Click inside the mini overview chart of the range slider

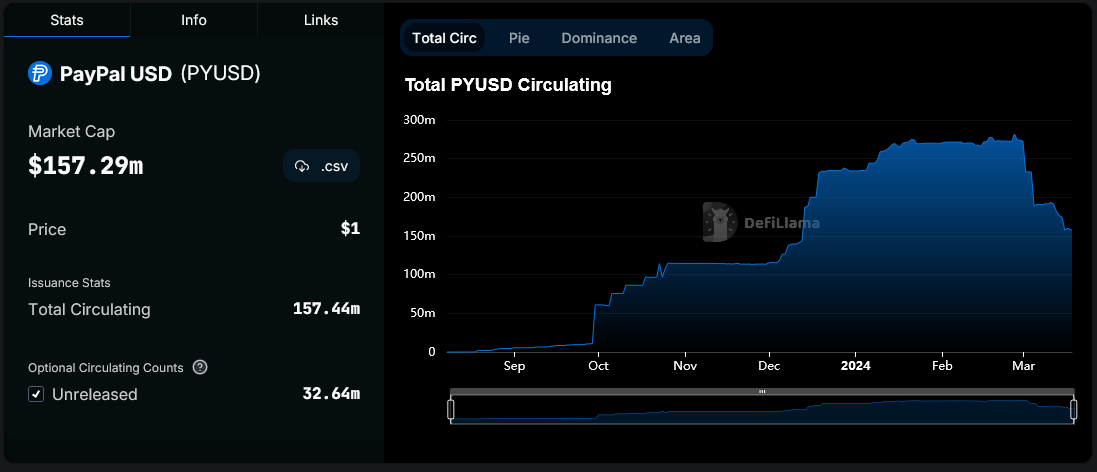pyautogui.click(x=762, y=411)
